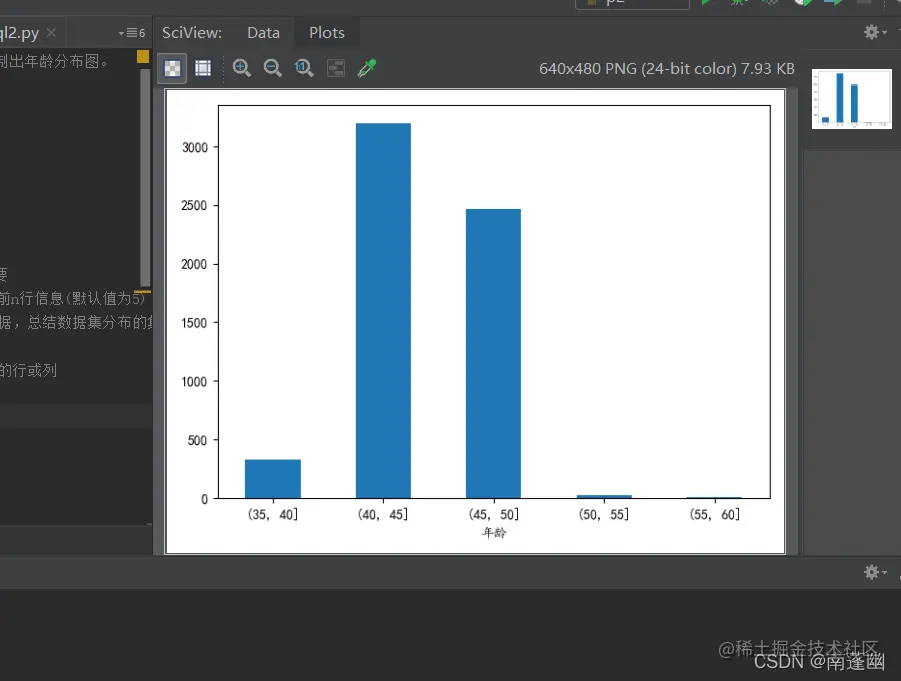Reset plot to actual size
This screenshot has width=901, height=681.
[x=304, y=68]
